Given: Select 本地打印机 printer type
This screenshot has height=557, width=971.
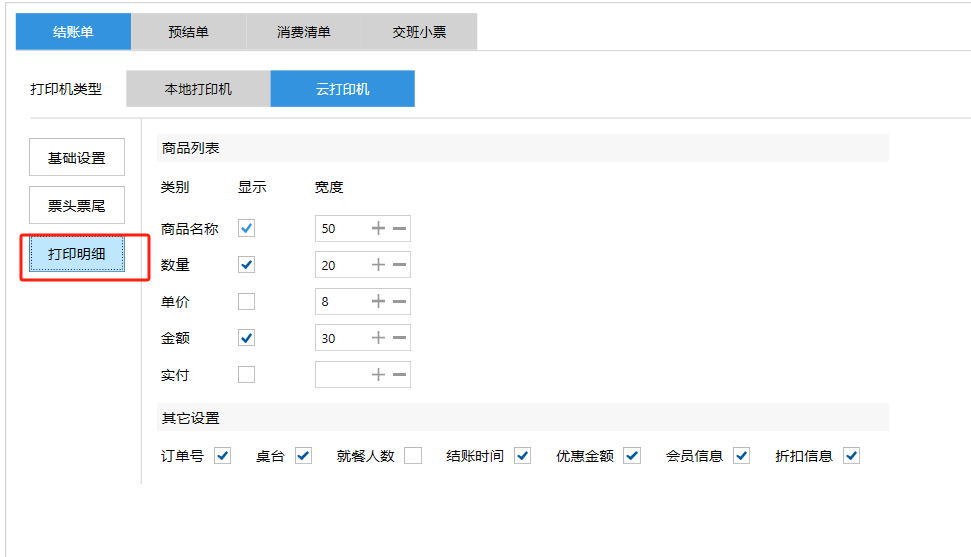Looking at the screenshot, I should (x=198, y=89).
